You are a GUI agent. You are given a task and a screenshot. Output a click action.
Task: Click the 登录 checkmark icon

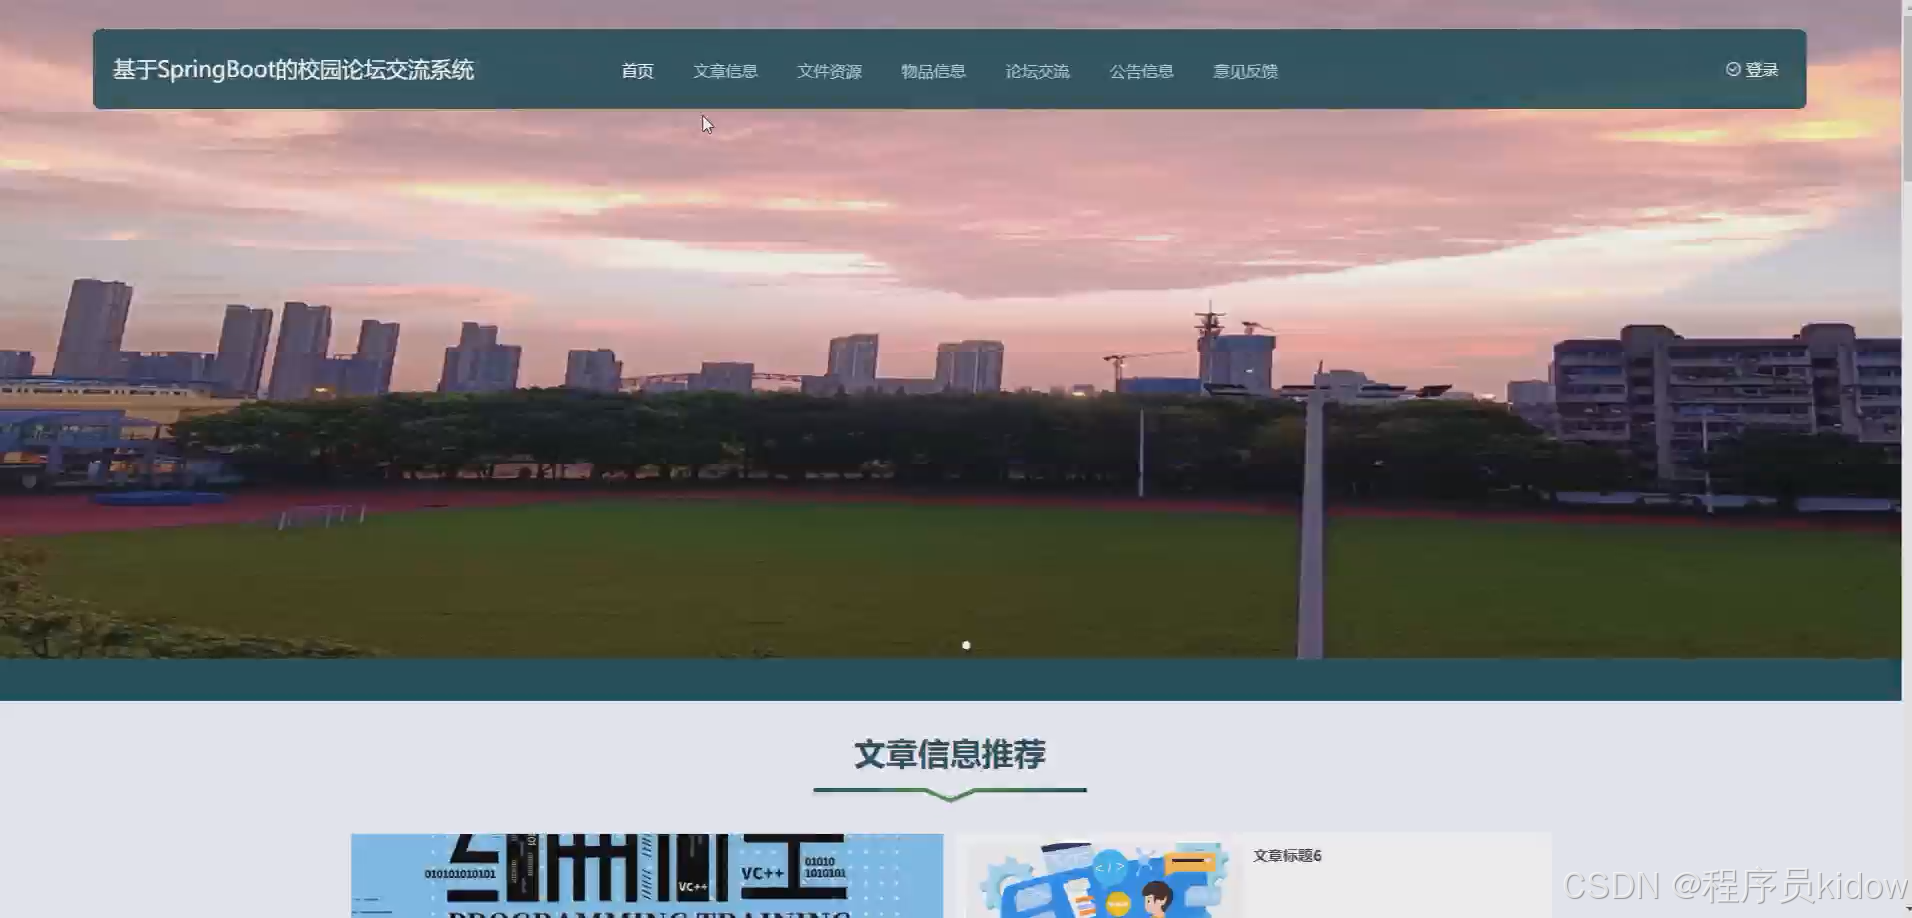pyautogui.click(x=1732, y=69)
